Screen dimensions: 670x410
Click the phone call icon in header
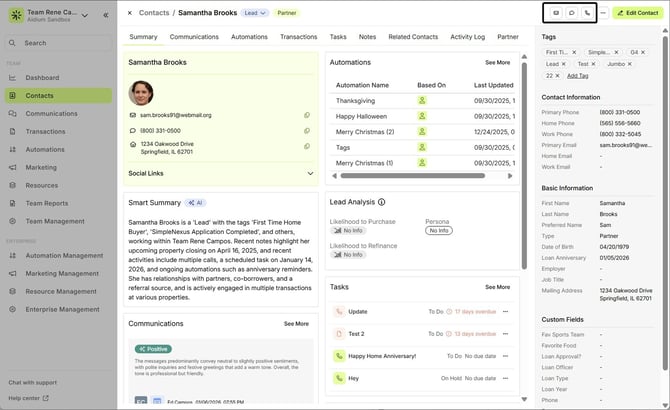point(588,13)
